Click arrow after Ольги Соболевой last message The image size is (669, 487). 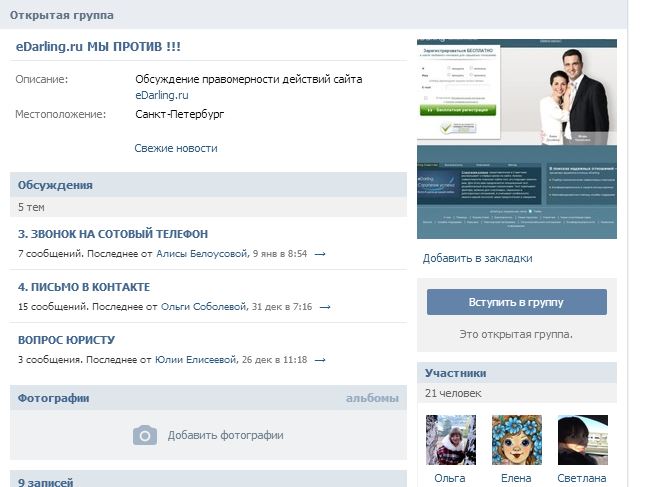point(325,307)
